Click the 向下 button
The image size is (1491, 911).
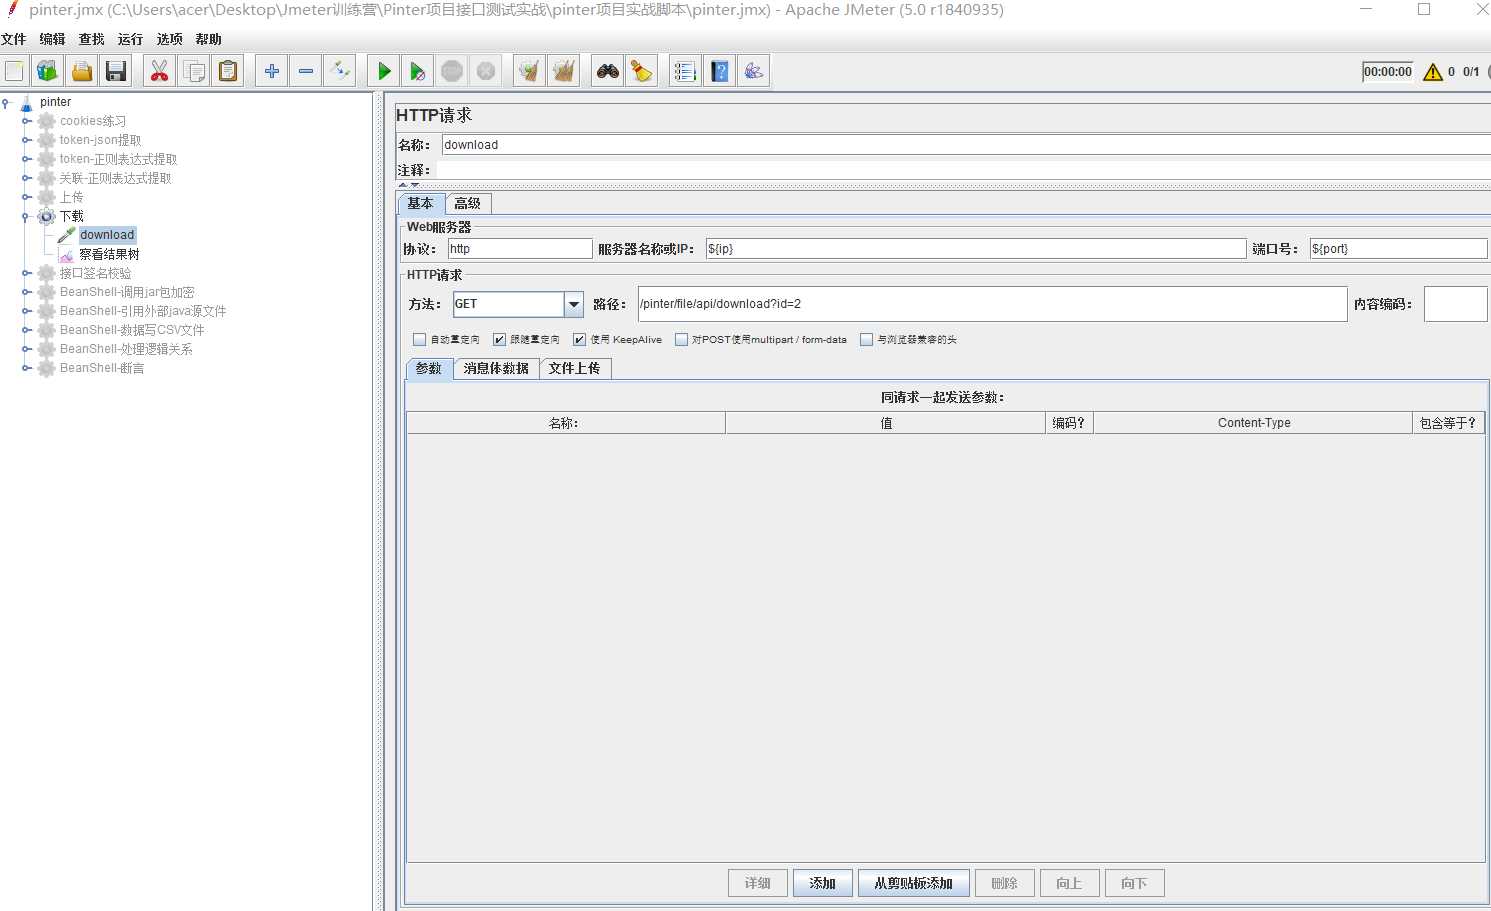coord(1134,883)
